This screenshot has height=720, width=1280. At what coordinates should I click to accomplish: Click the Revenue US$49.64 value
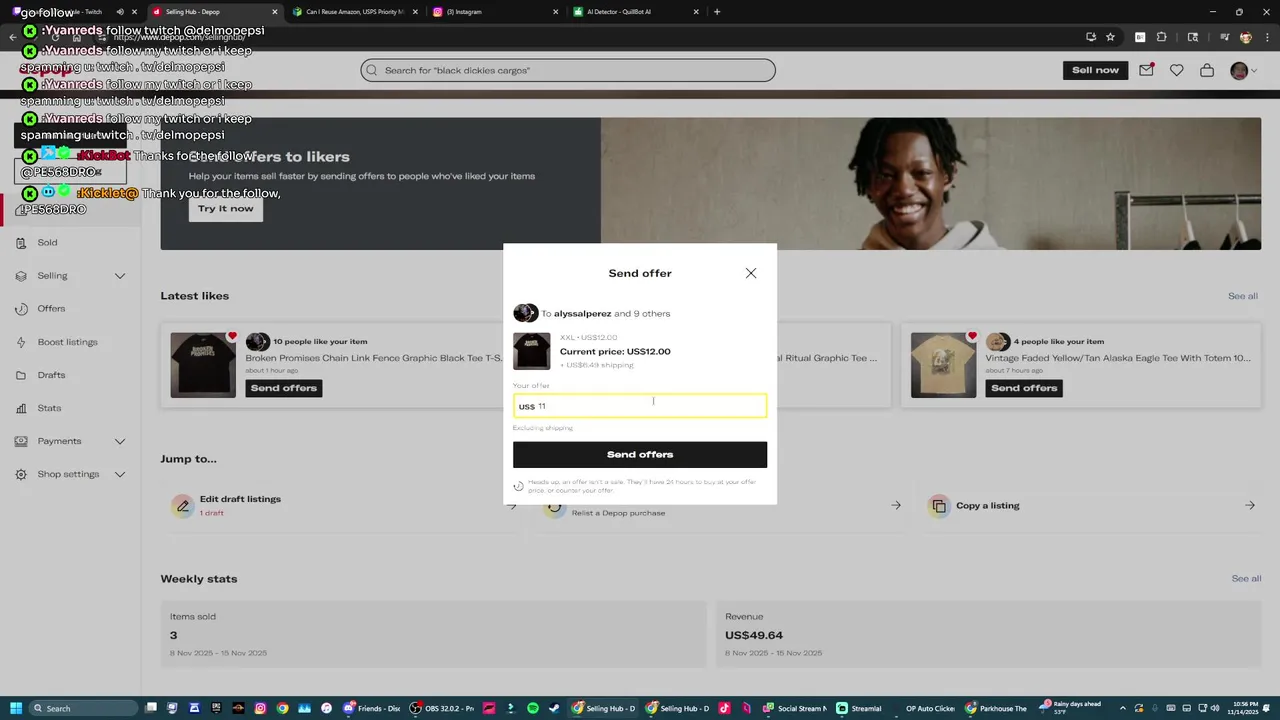point(754,636)
